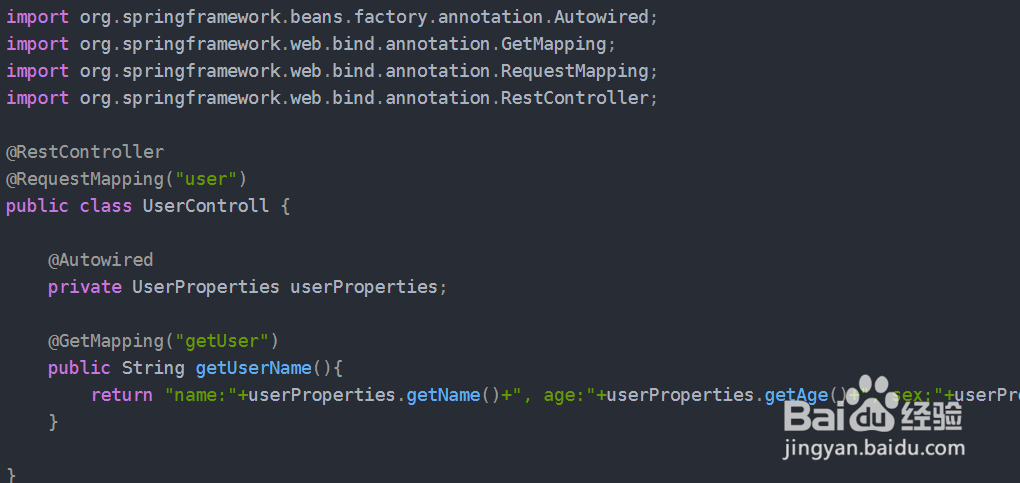
Task: Click the "user" string literal
Action: [x=206, y=179]
